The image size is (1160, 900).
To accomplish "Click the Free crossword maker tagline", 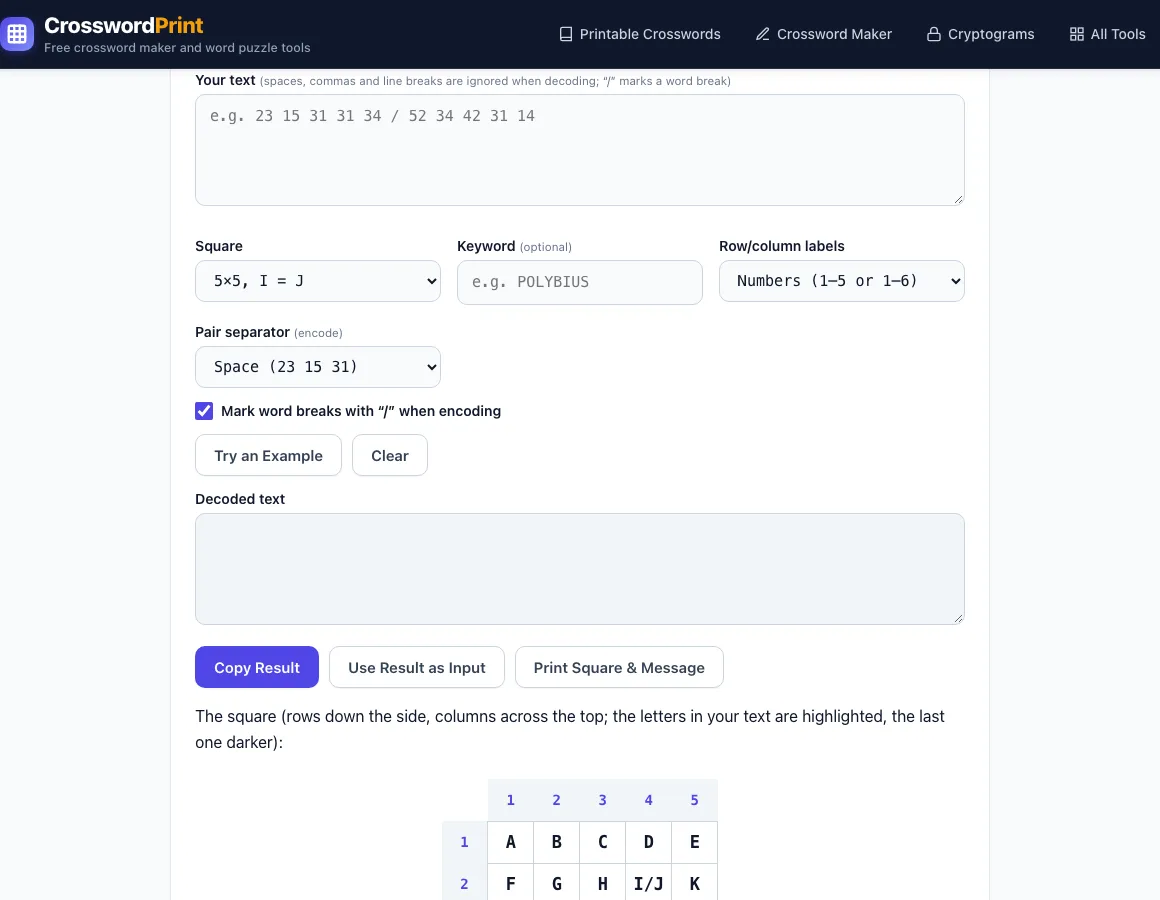I will click(x=178, y=48).
